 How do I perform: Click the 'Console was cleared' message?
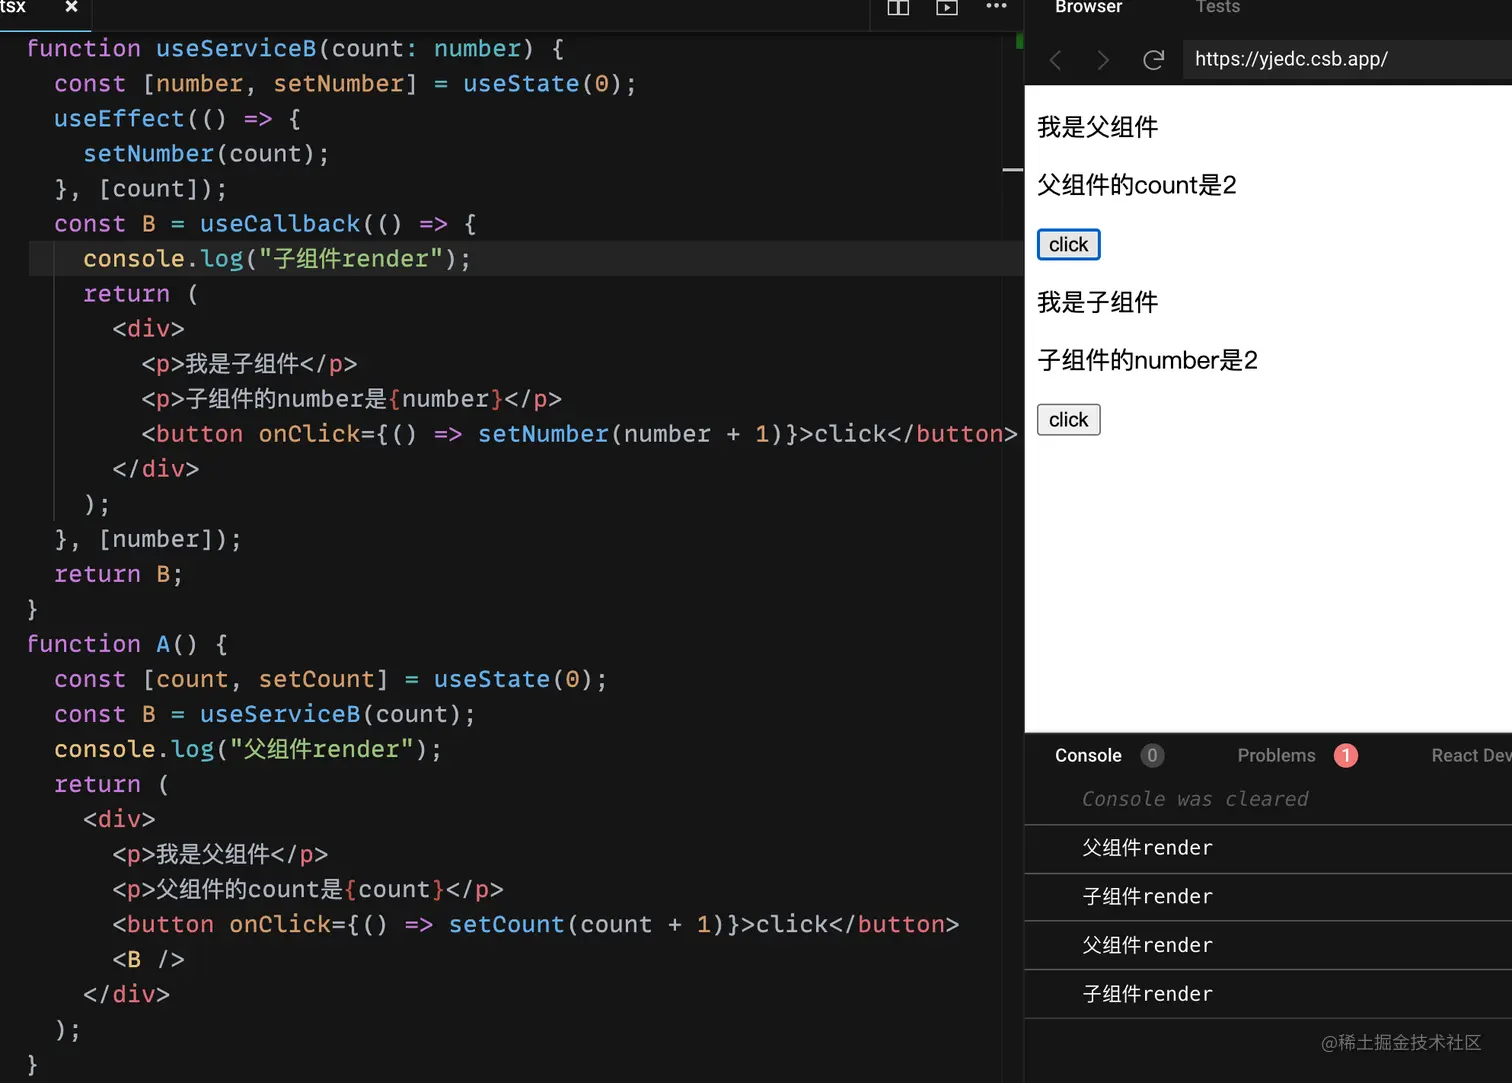1195,799
